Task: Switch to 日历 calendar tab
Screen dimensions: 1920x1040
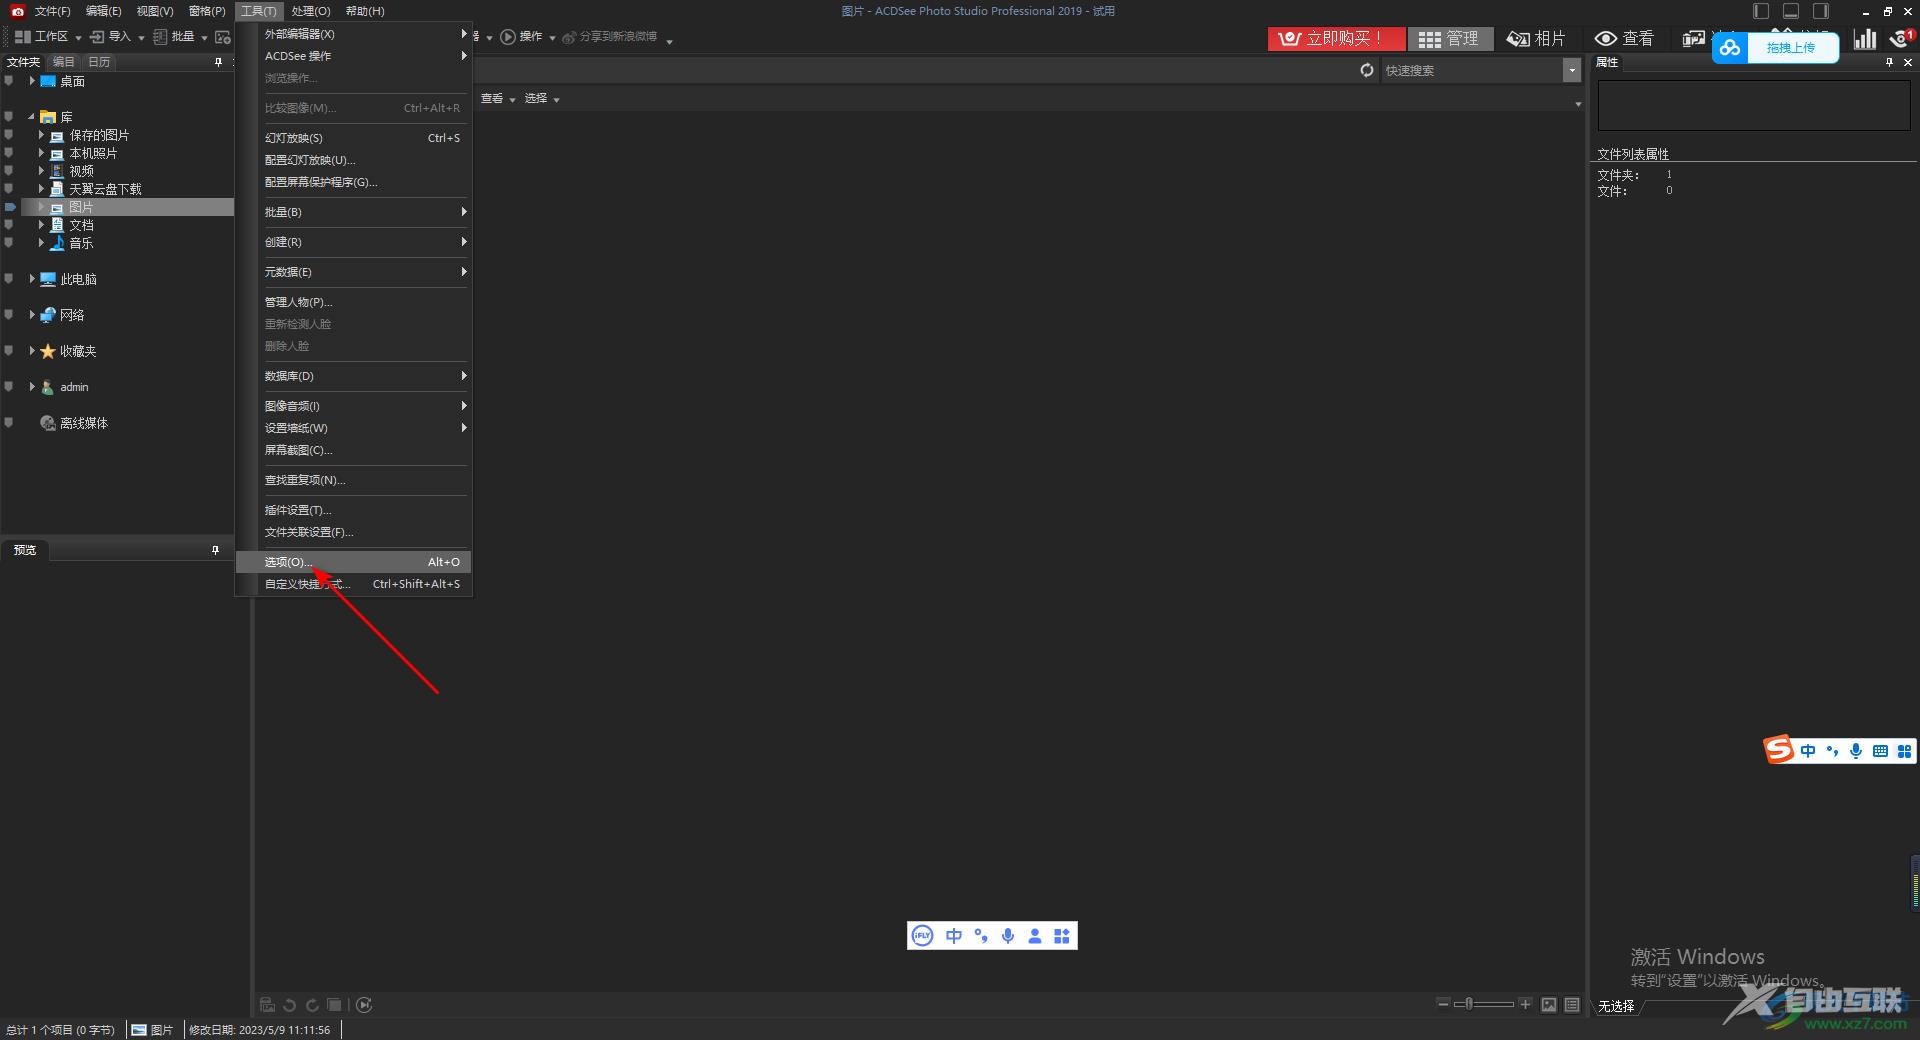Action: [x=99, y=62]
